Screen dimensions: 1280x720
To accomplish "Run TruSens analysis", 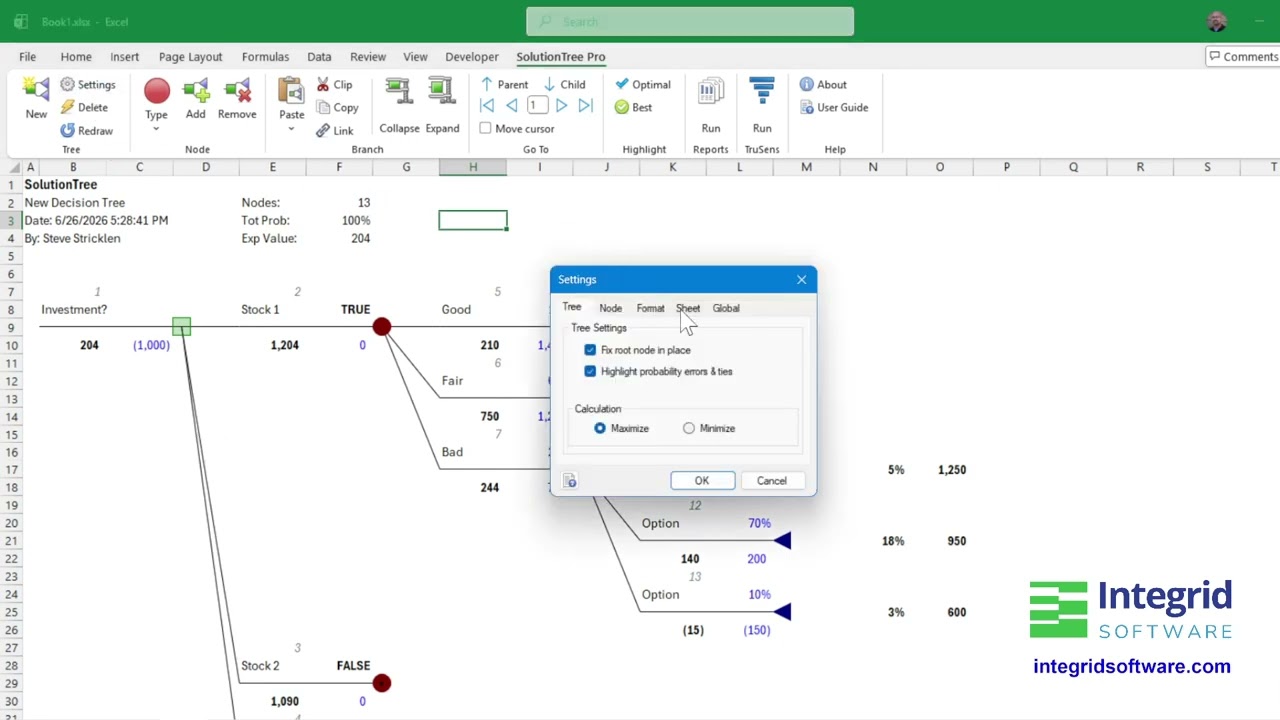I will (x=762, y=106).
